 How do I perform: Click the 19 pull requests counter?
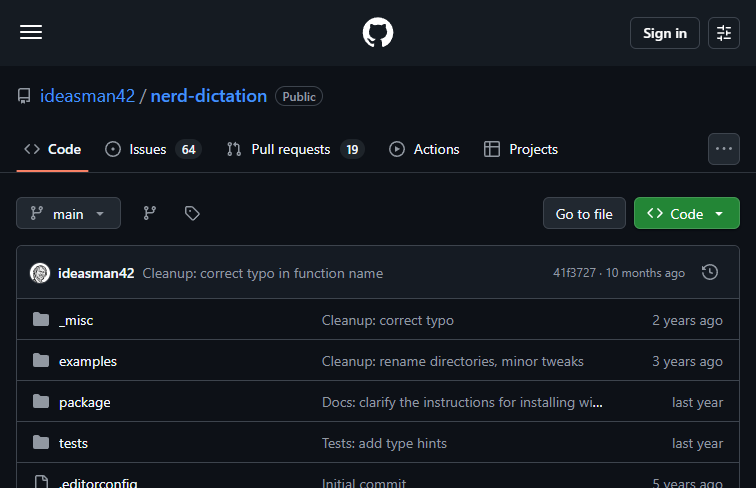coord(352,149)
